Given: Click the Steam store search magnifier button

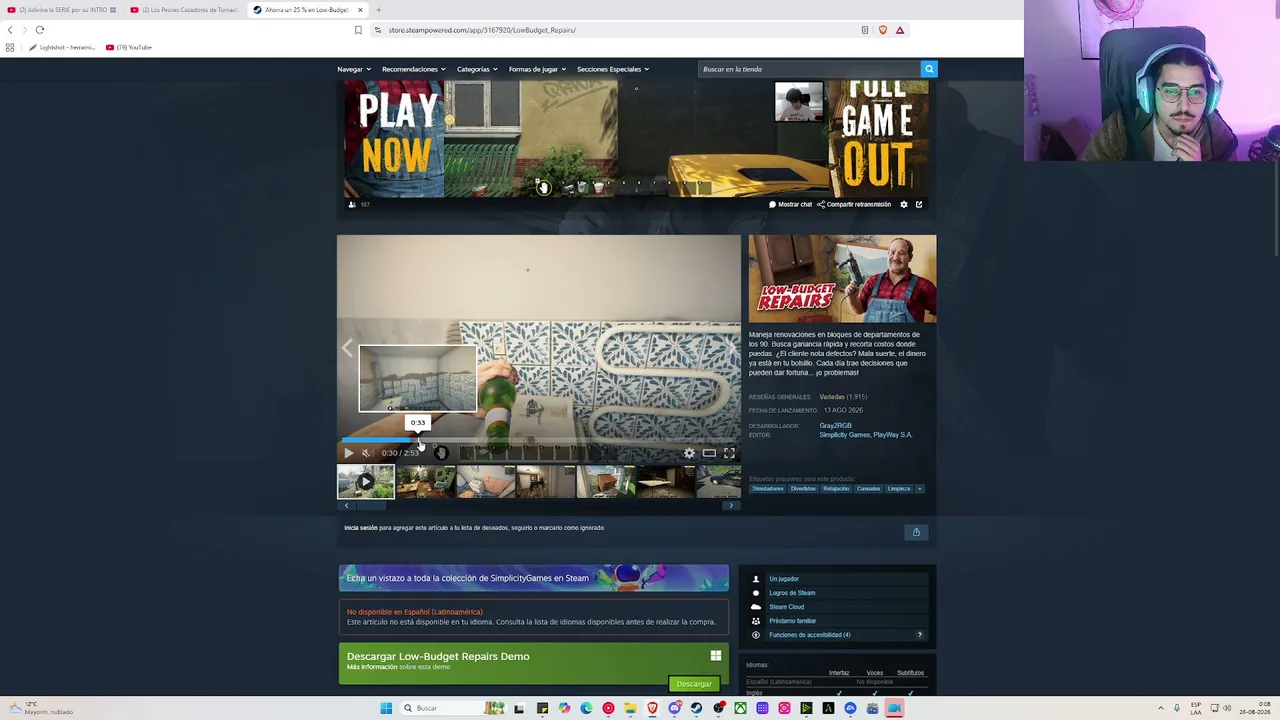Looking at the screenshot, I should coord(929,69).
